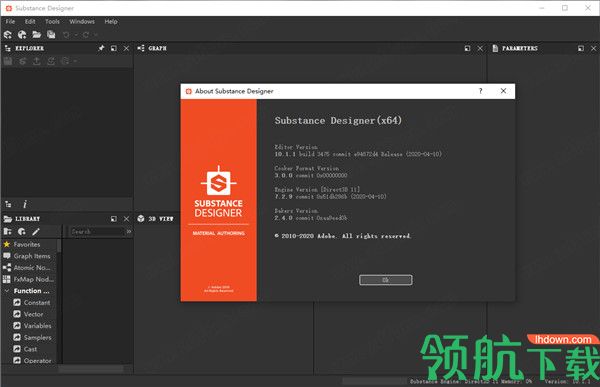Pin the Explorer panel
This screenshot has width=600, height=387.
101,48
